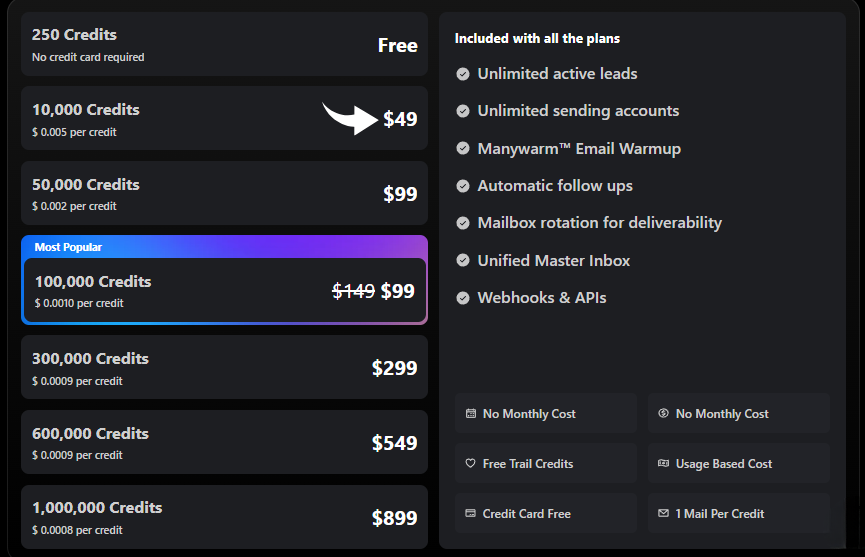The height and width of the screenshot is (557, 865).
Task: Click the dollar coin icon beside No Monthly Cost
Action: click(x=664, y=413)
